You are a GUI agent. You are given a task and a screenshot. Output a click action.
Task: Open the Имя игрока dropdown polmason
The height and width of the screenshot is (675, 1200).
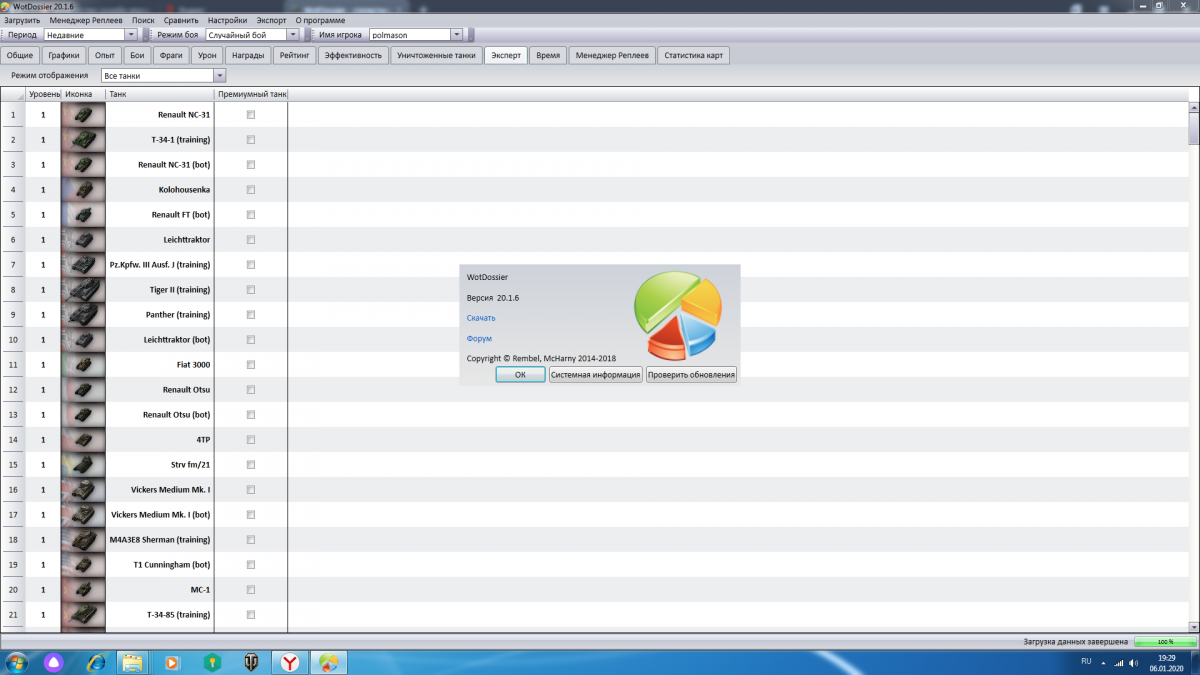click(414, 35)
